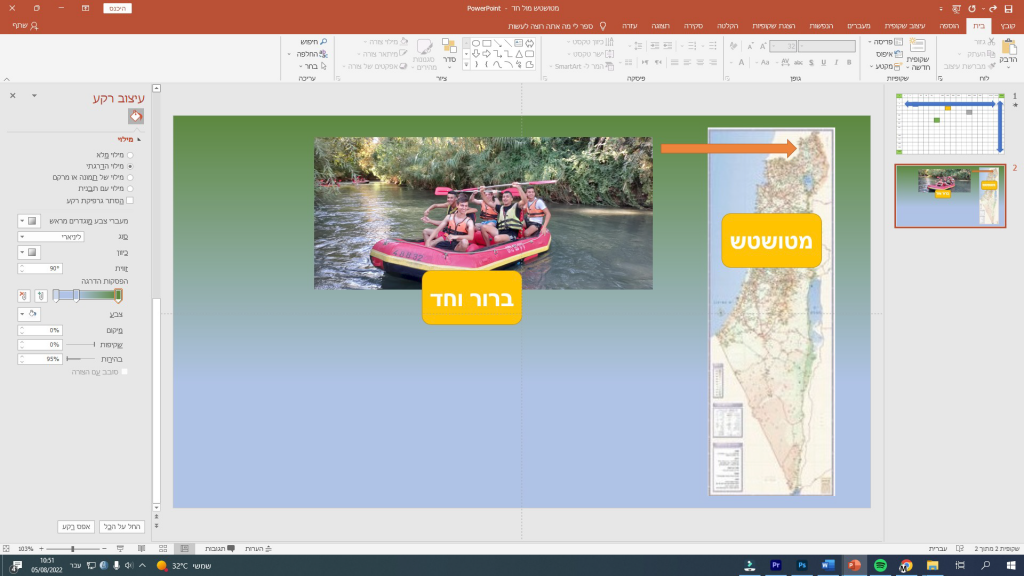This screenshot has width=1024, height=576.
Task: Switch to reading view icon
Action: point(141,549)
